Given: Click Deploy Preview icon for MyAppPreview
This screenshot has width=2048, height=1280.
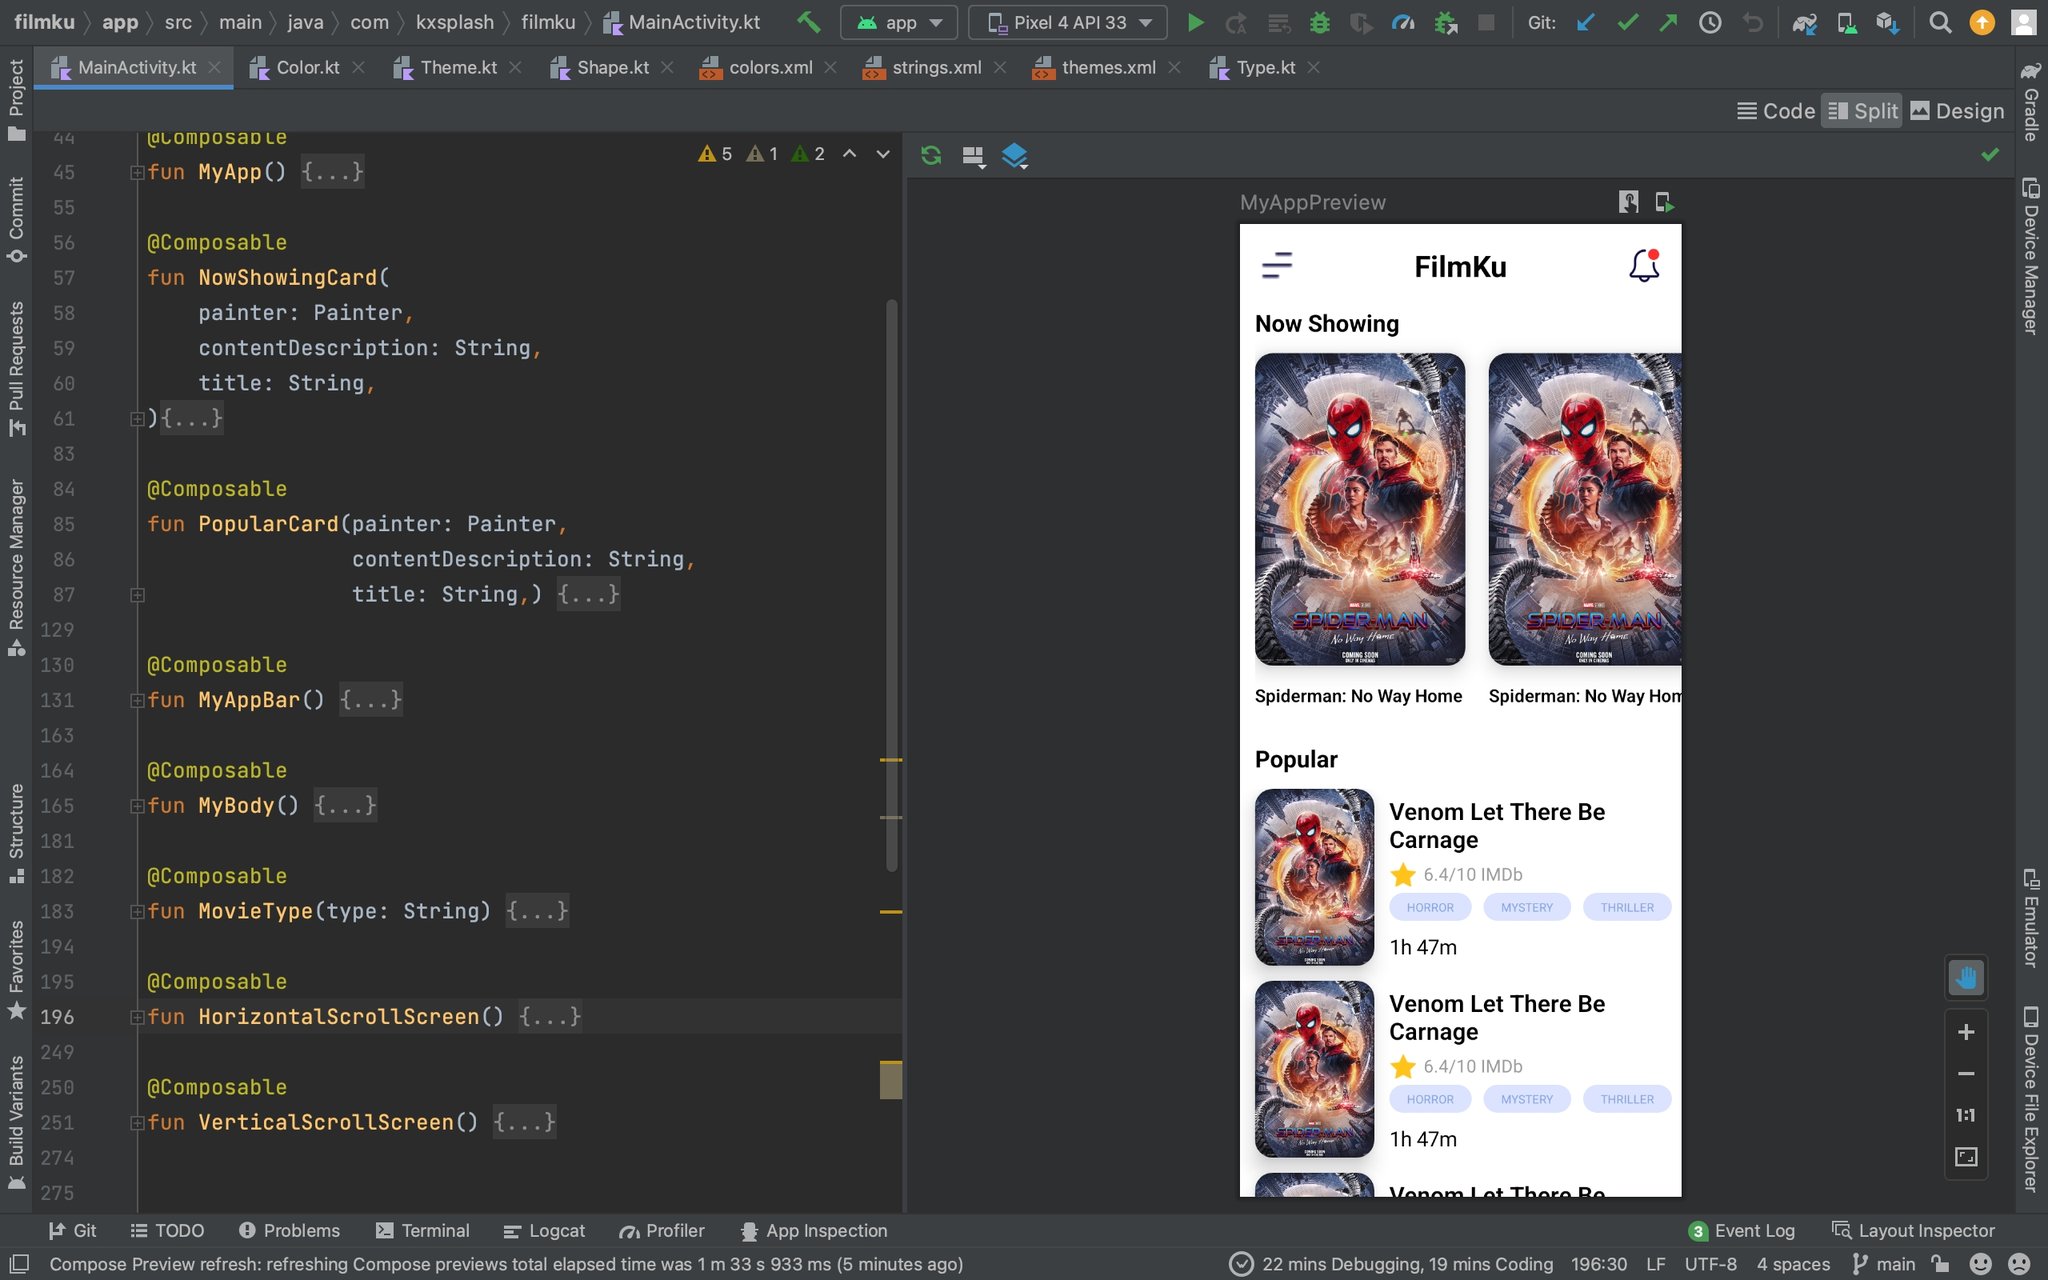Looking at the screenshot, I should click(1664, 202).
